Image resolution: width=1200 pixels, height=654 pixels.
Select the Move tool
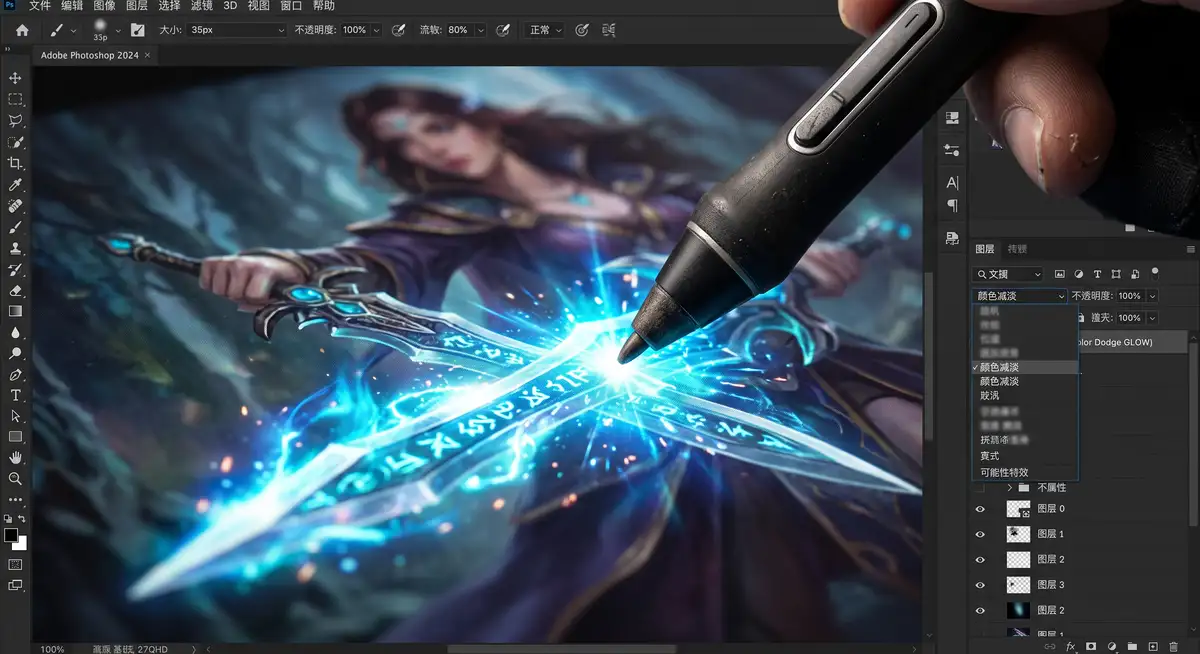coord(15,78)
